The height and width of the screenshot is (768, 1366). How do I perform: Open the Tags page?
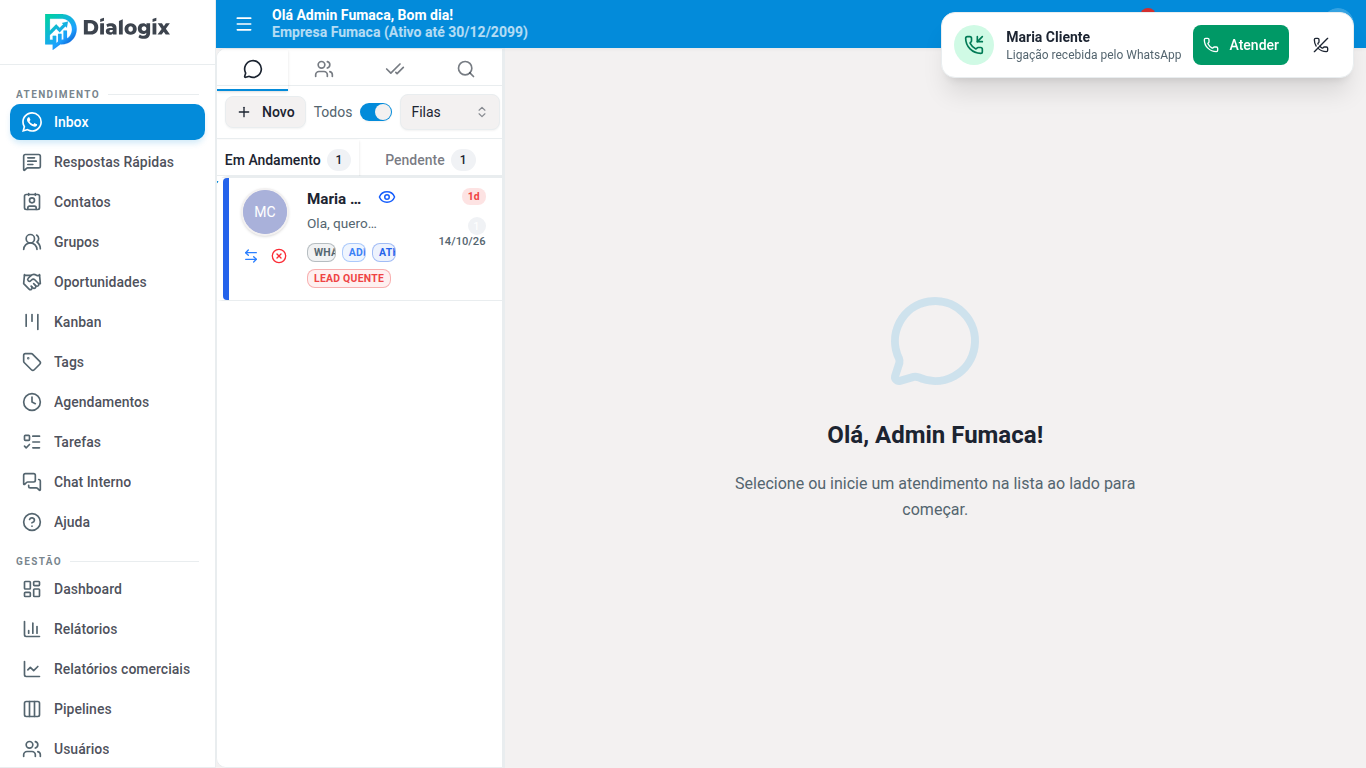click(107, 362)
